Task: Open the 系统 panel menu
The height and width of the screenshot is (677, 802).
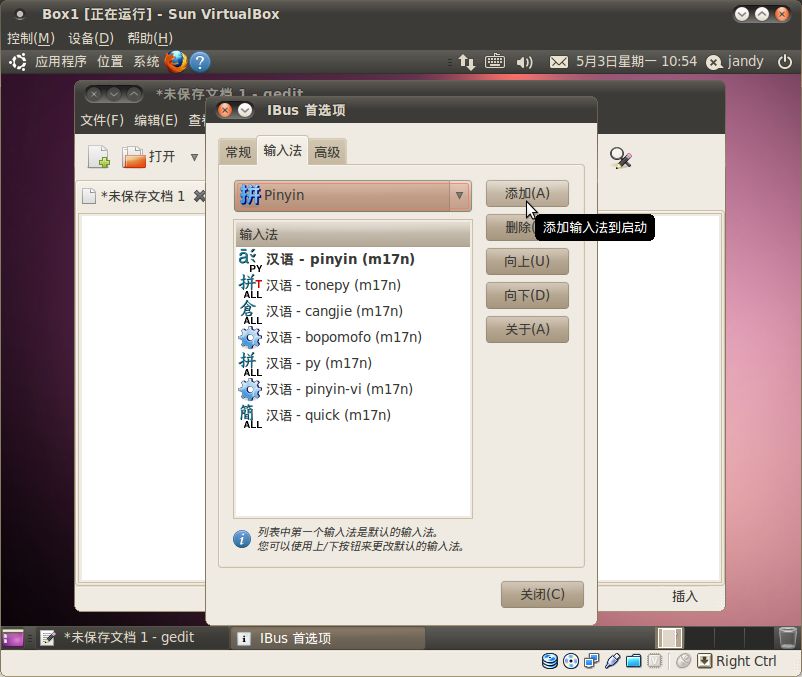Action: (146, 62)
